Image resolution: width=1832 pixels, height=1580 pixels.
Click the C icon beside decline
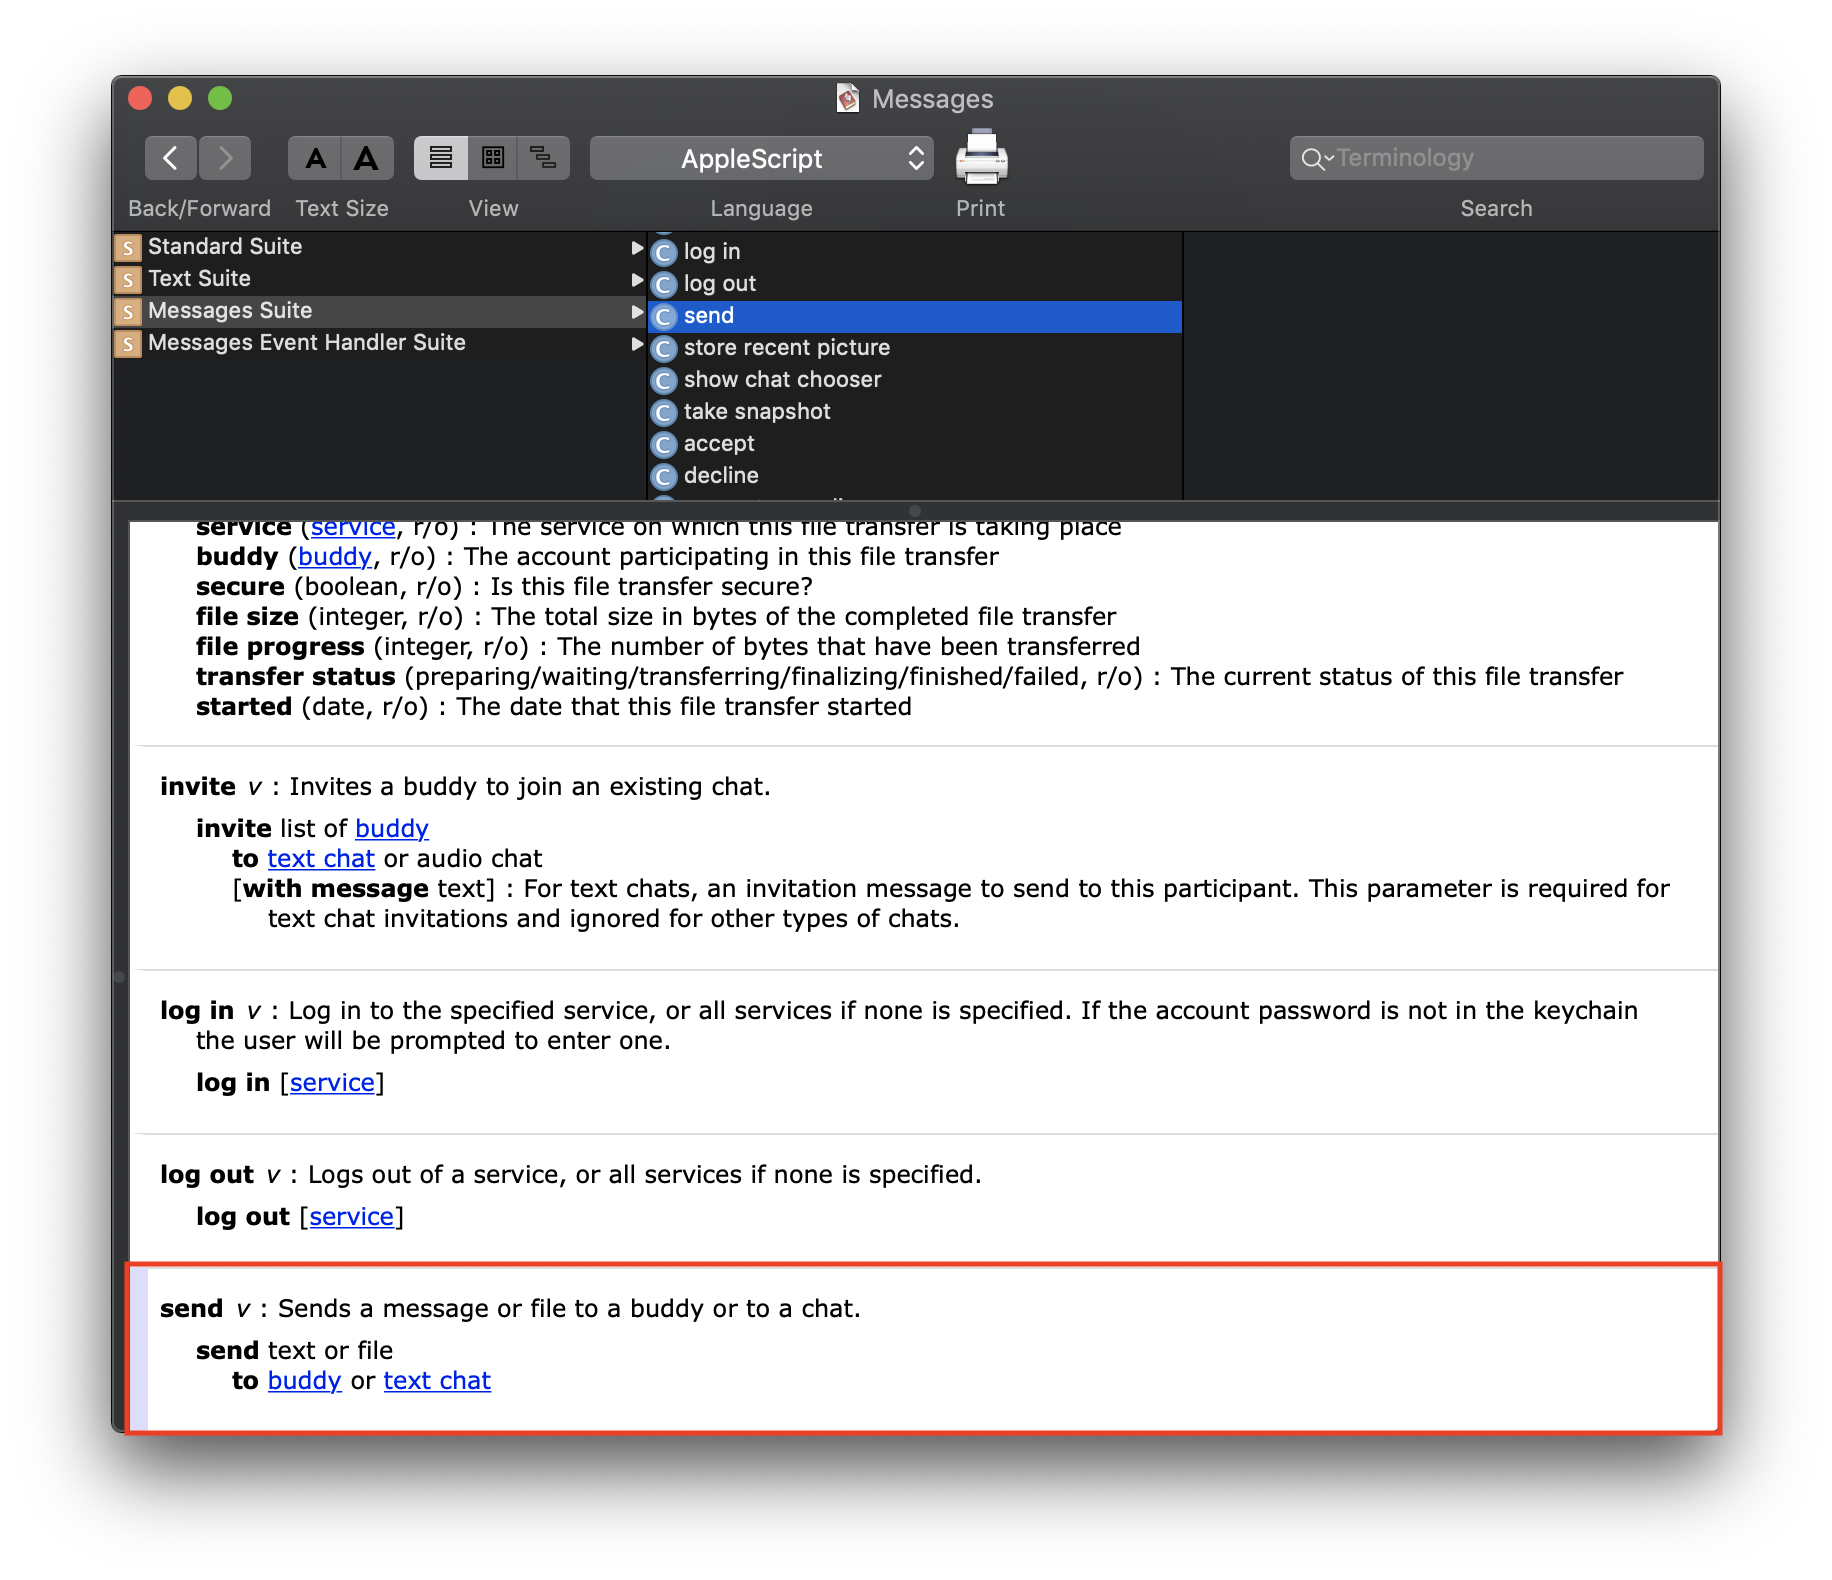tap(664, 476)
